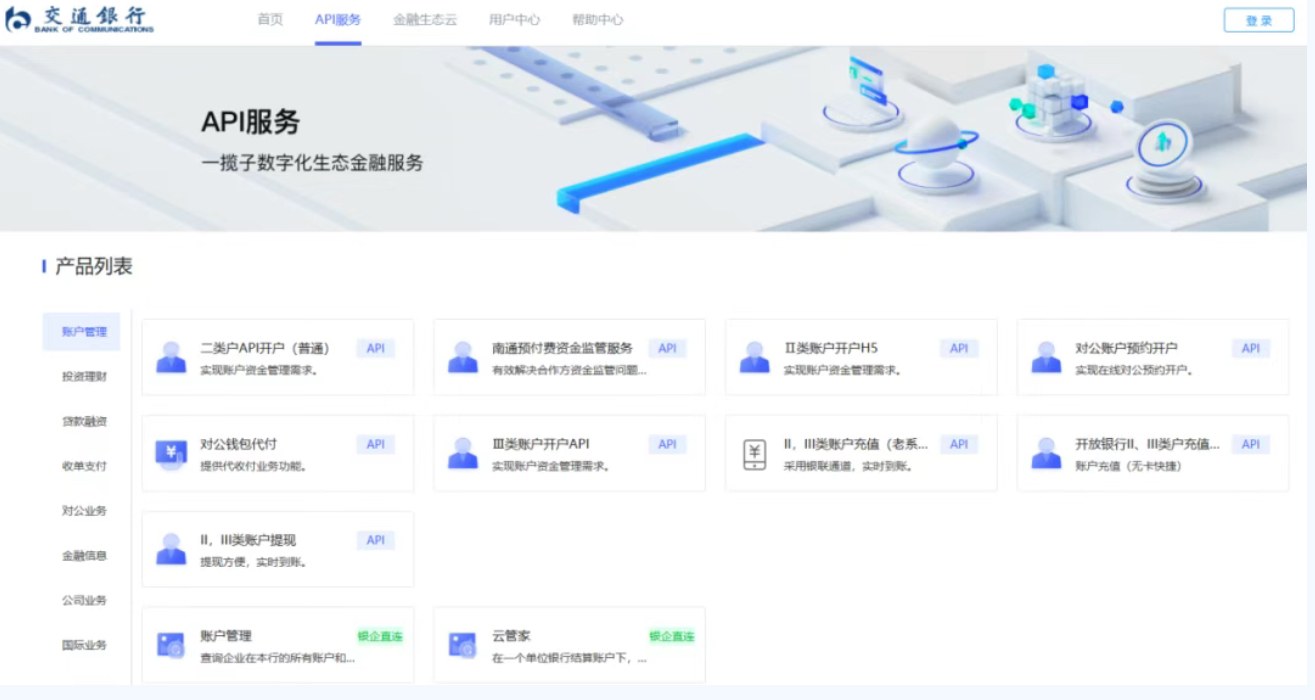
Task: Click the 二类户API开户 person icon
Action: (171, 357)
